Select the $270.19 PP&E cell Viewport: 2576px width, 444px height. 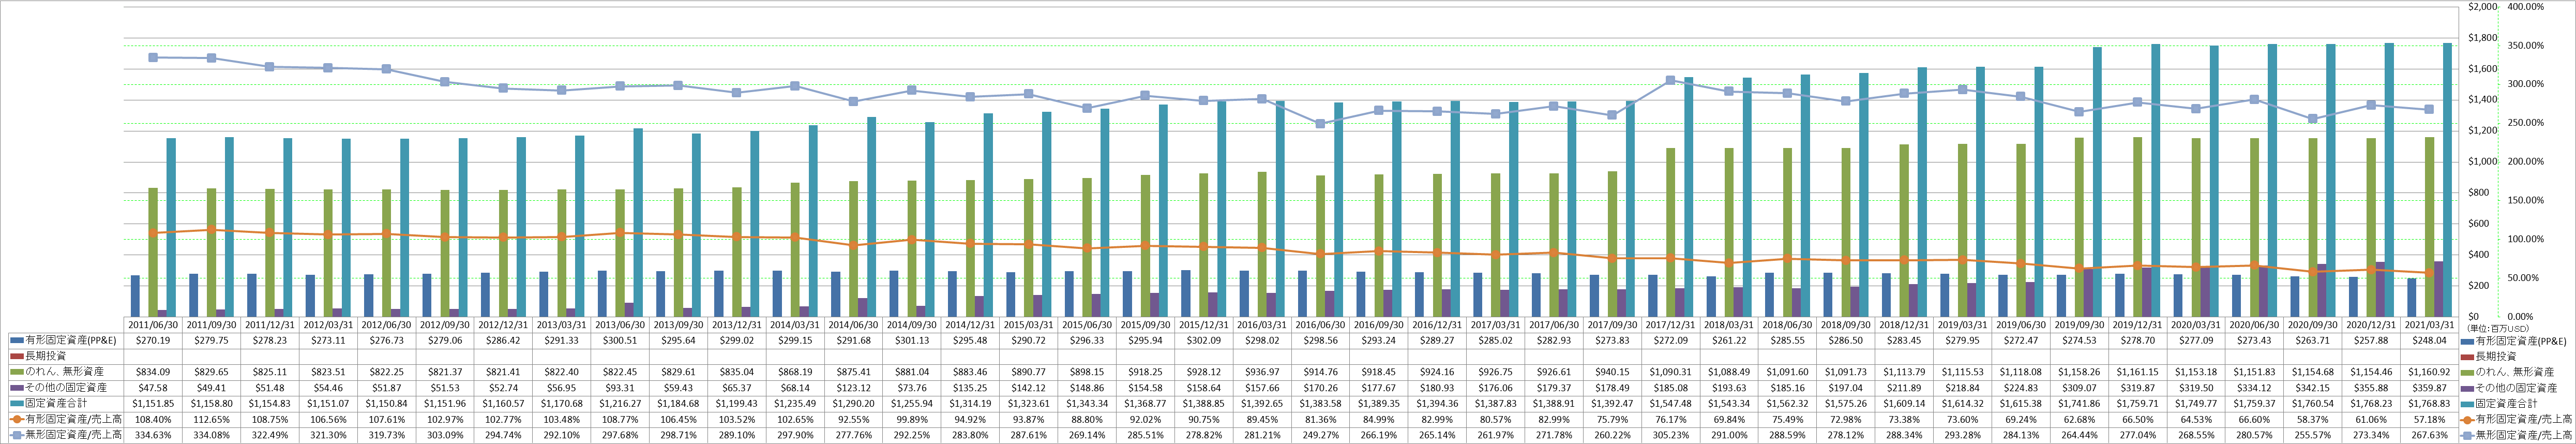click(x=153, y=341)
